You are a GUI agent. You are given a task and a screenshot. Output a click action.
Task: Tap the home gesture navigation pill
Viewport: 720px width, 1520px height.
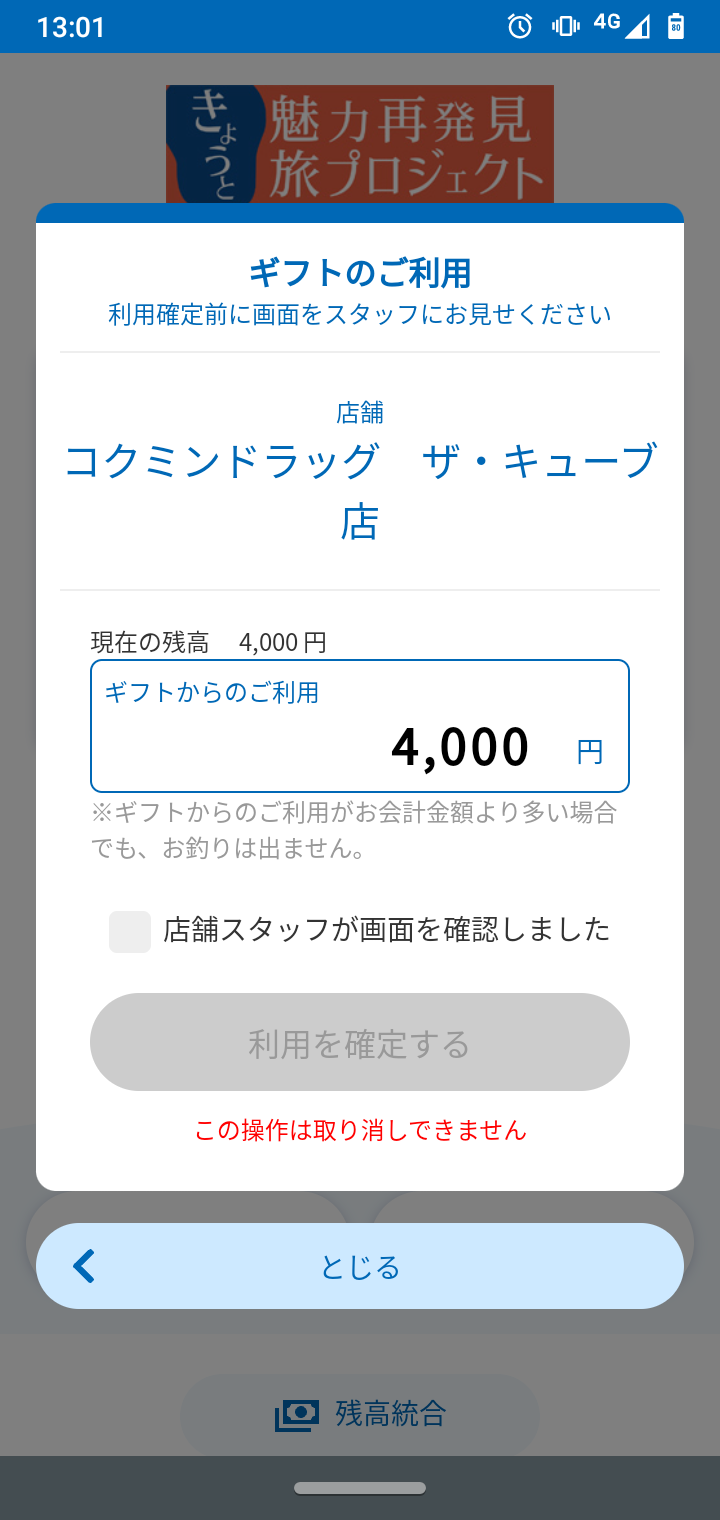pos(360,1488)
